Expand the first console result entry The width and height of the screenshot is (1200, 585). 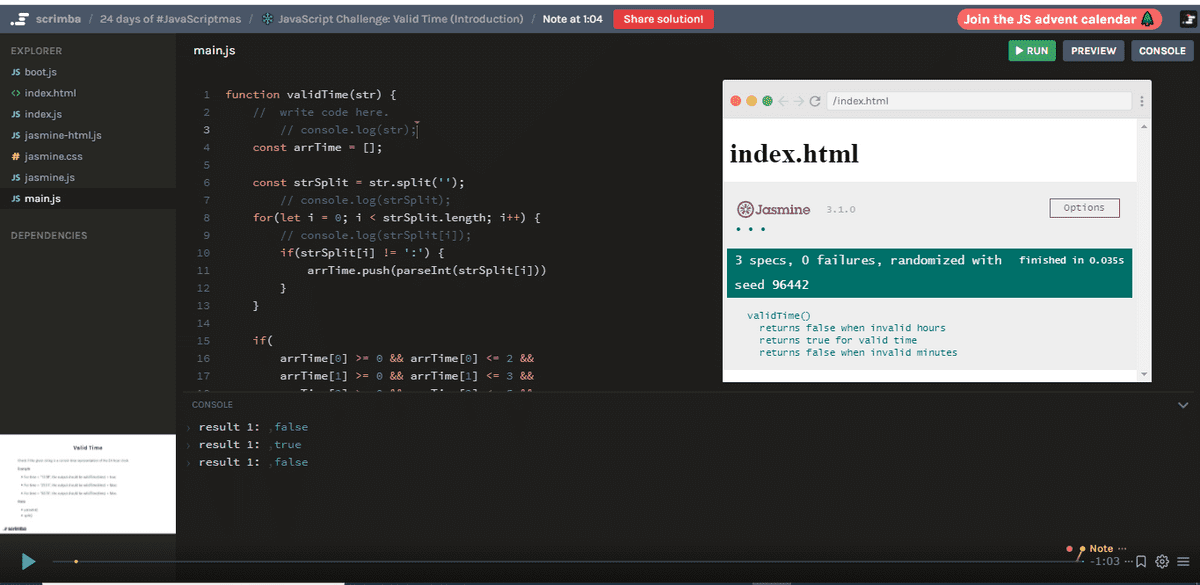(190, 428)
